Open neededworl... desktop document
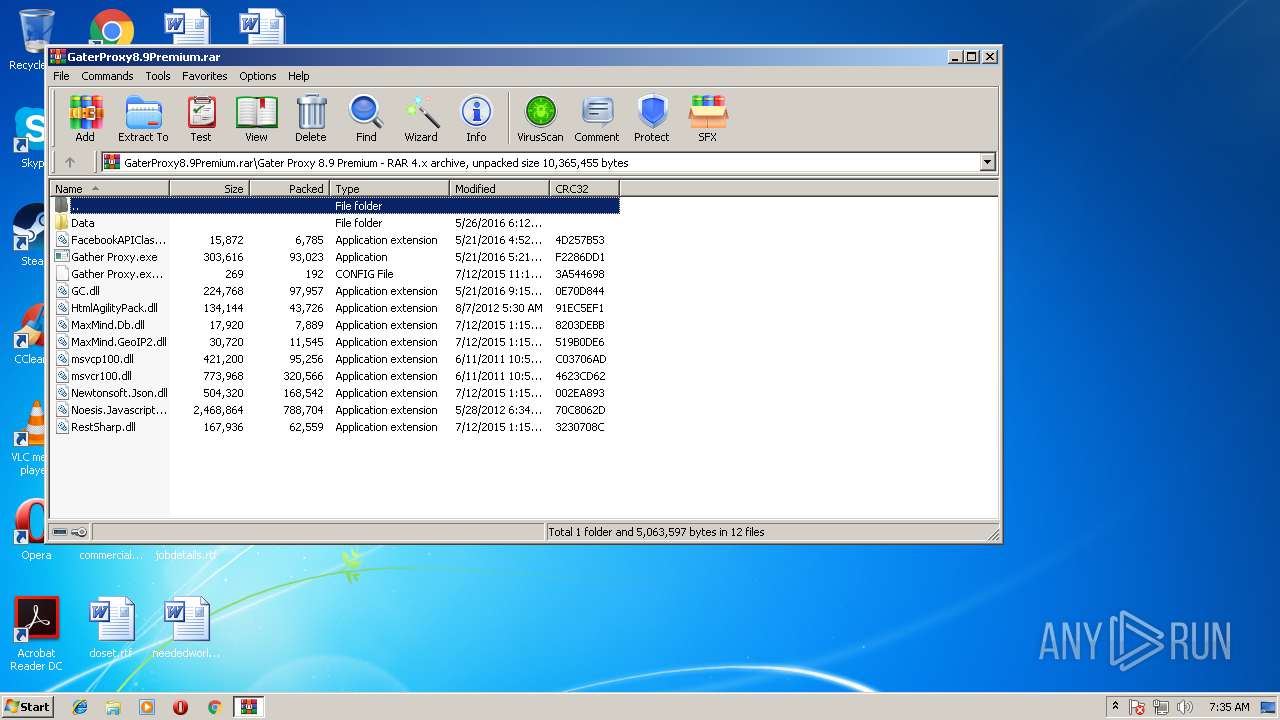The height and width of the screenshot is (720, 1280). [186, 627]
